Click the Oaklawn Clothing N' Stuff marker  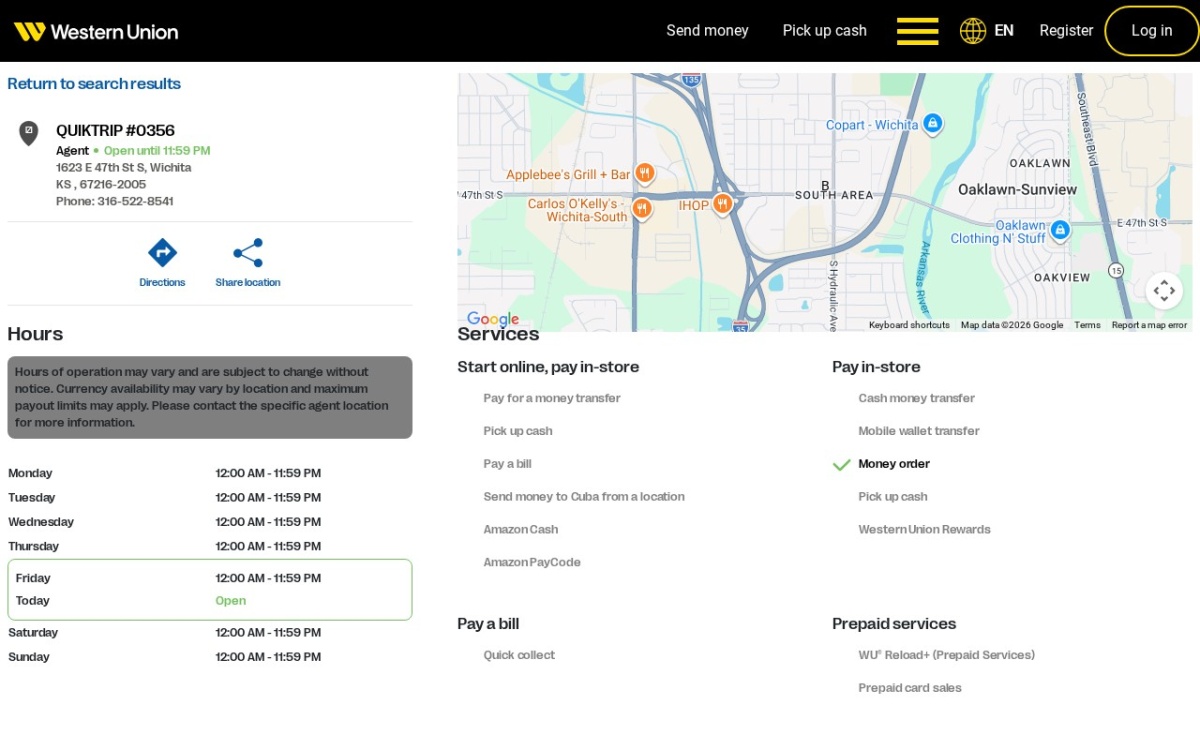coord(1060,231)
